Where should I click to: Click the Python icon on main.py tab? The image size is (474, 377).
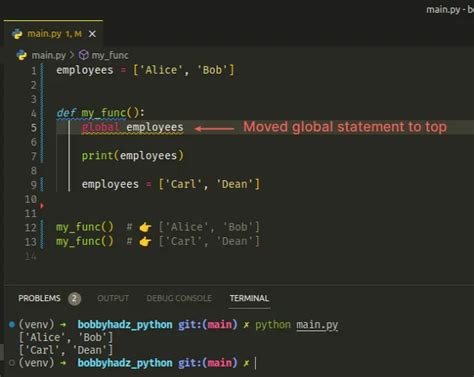(17, 34)
